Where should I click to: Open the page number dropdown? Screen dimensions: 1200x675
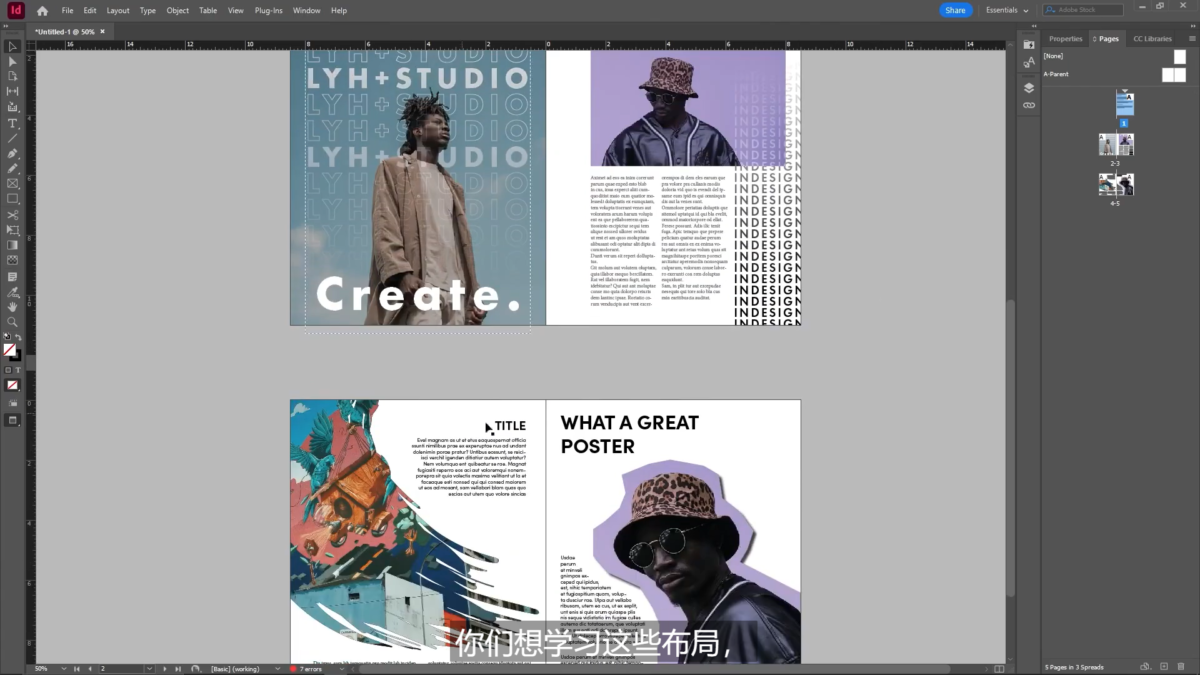coord(150,668)
